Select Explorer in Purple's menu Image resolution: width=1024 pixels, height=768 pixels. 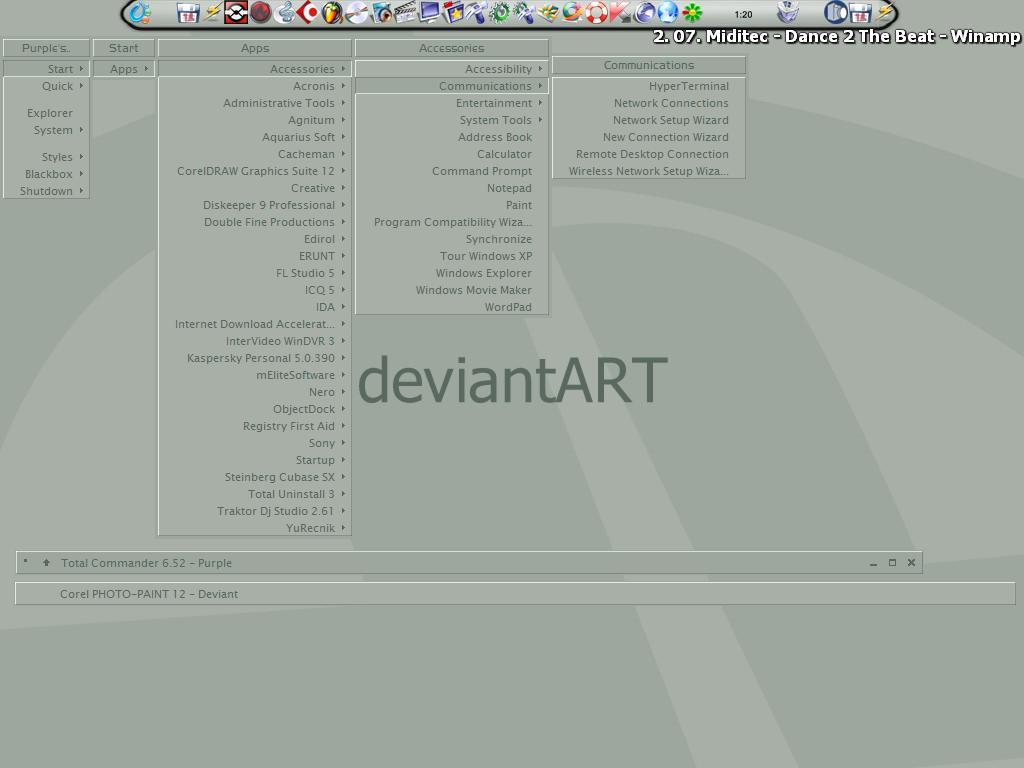(46, 113)
